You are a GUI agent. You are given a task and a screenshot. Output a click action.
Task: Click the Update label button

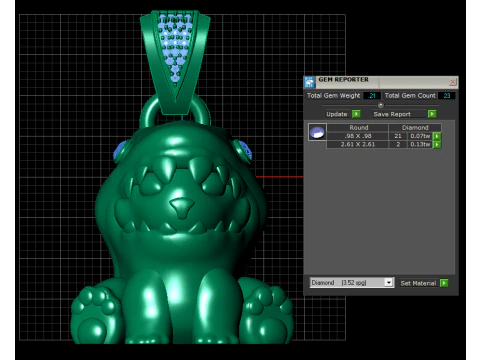pos(337,114)
